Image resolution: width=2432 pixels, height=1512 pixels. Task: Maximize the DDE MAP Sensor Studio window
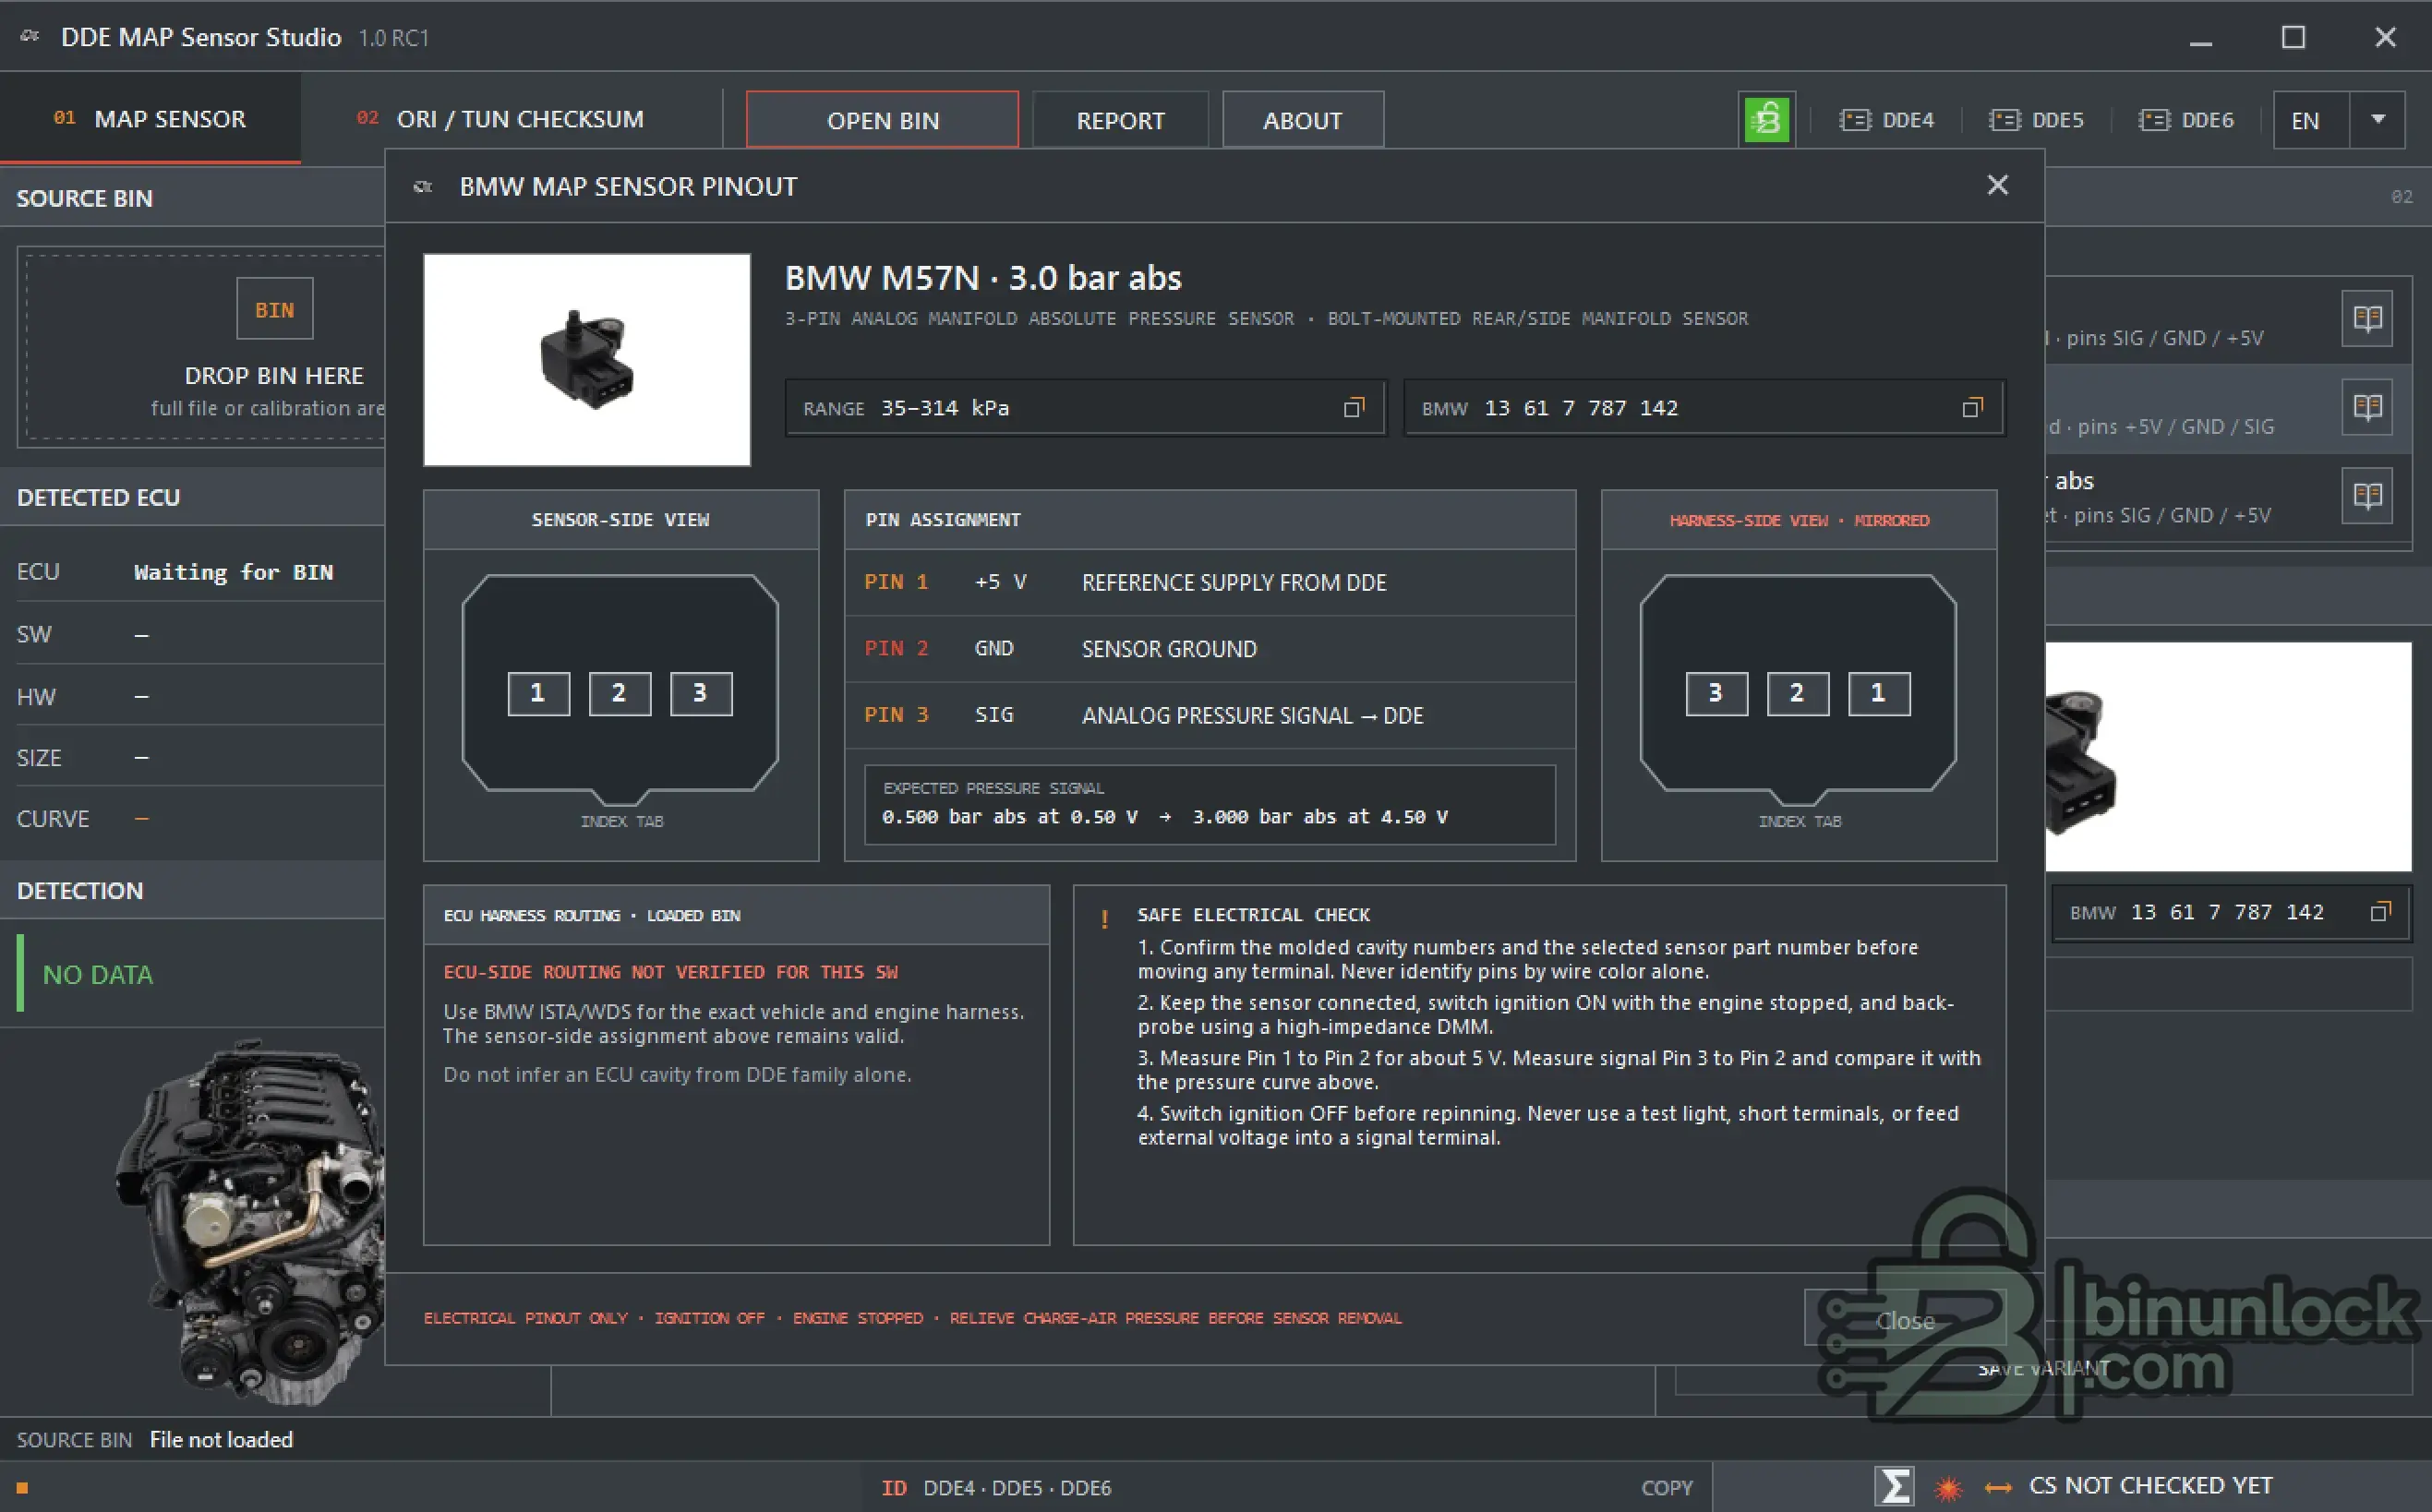(2293, 37)
